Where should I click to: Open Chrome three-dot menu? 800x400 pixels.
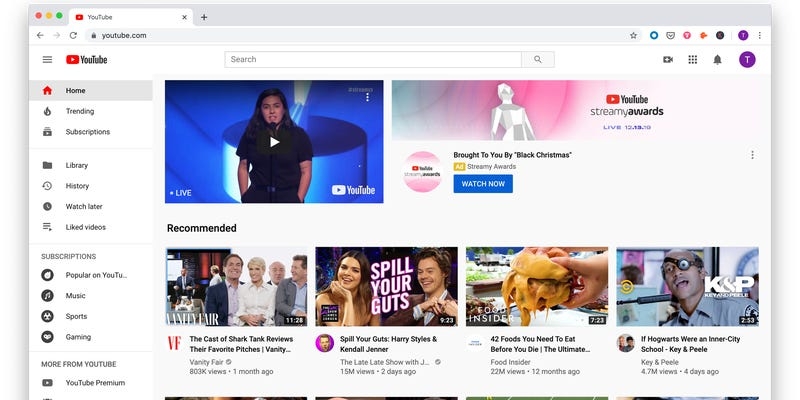pyautogui.click(x=760, y=35)
